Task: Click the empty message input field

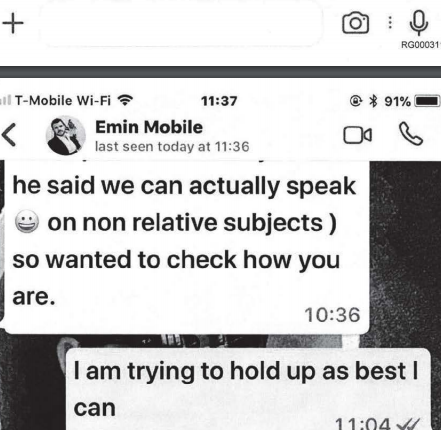Action: 180,24
